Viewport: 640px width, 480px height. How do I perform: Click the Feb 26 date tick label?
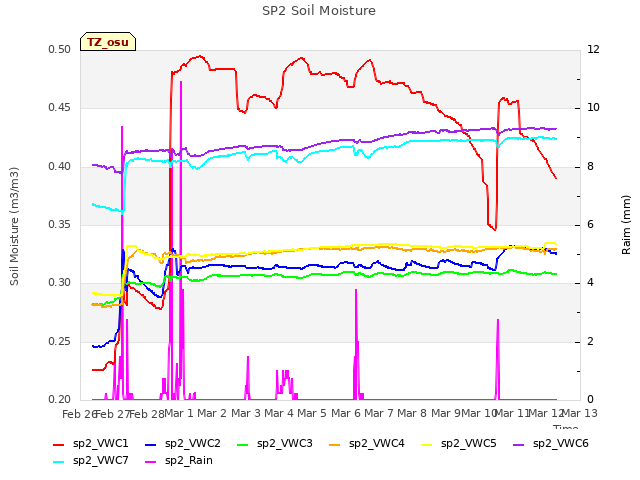tap(79, 414)
